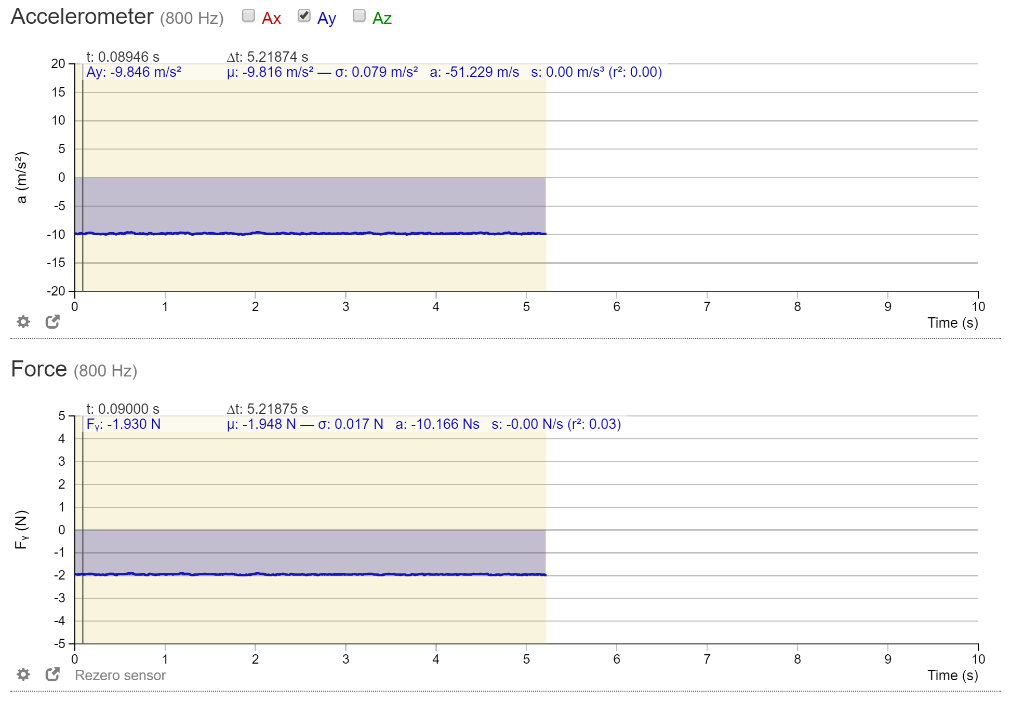Open Accelerometer graph settings gear
The height and width of the screenshot is (714, 1024).
pyautogui.click(x=24, y=321)
